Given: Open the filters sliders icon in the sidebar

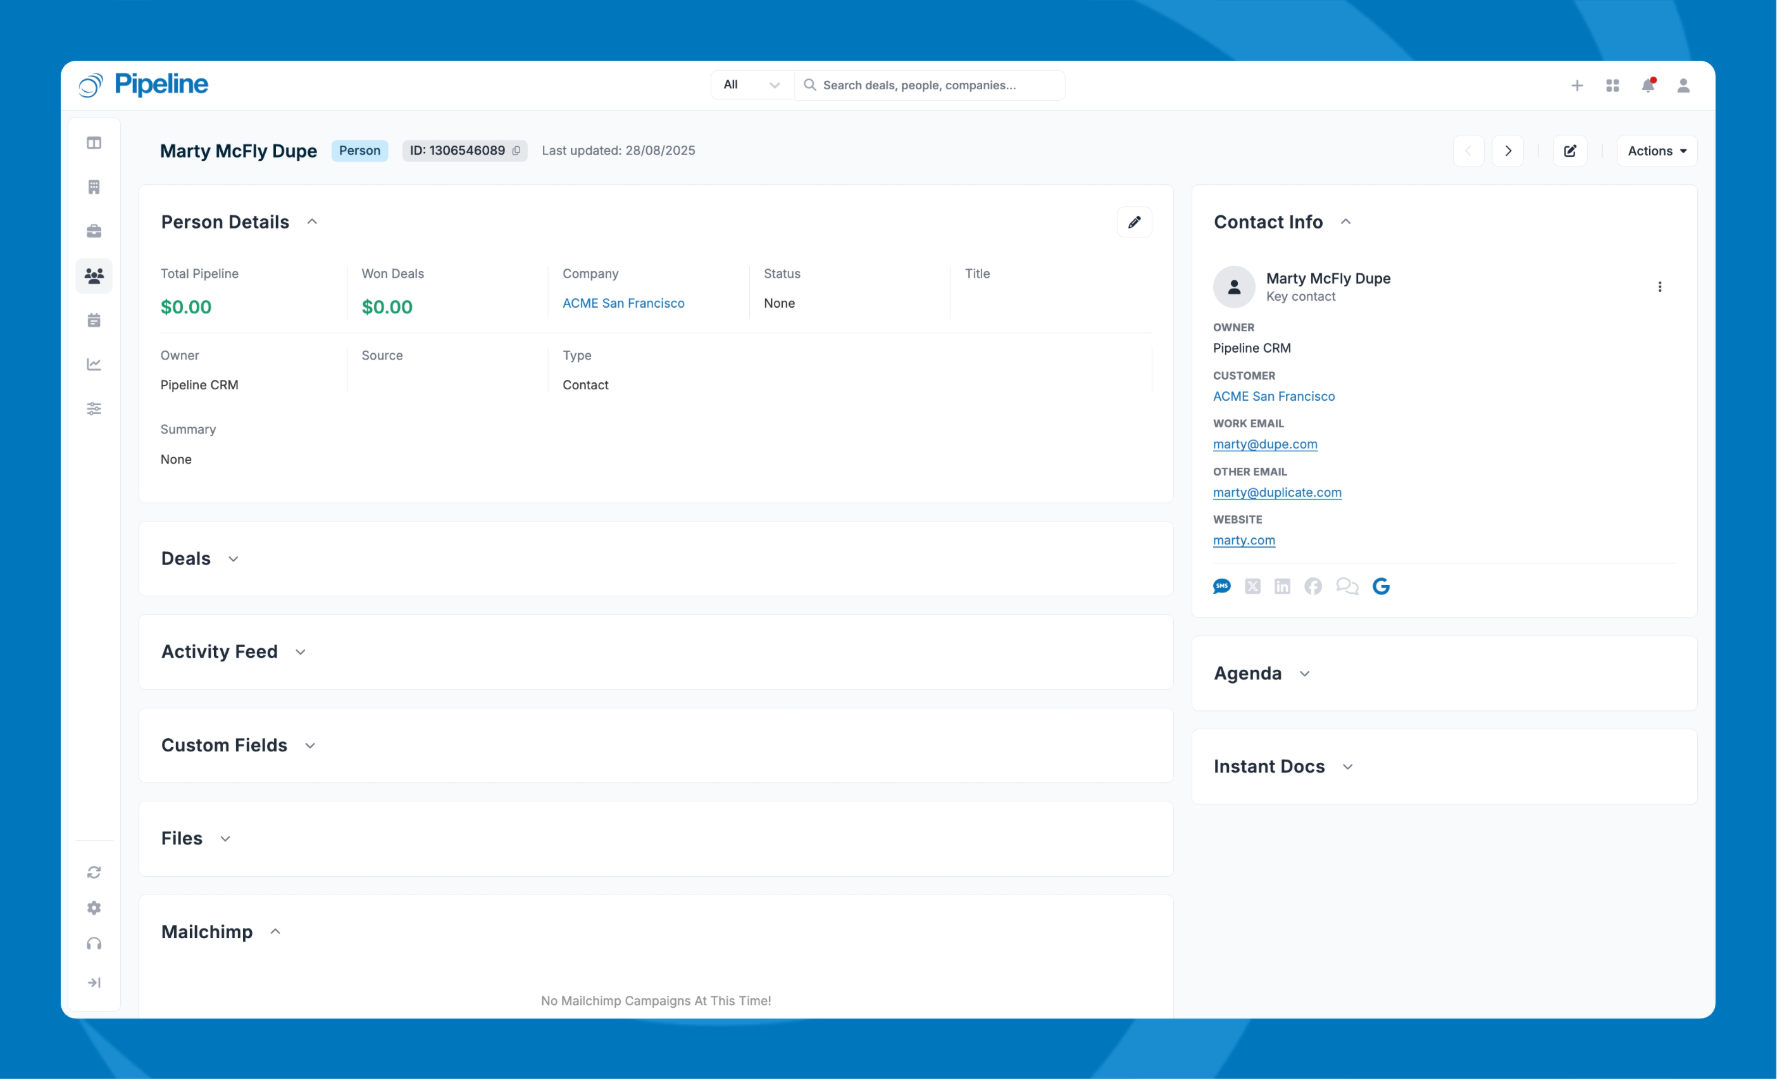Looking at the screenshot, I should (94, 408).
